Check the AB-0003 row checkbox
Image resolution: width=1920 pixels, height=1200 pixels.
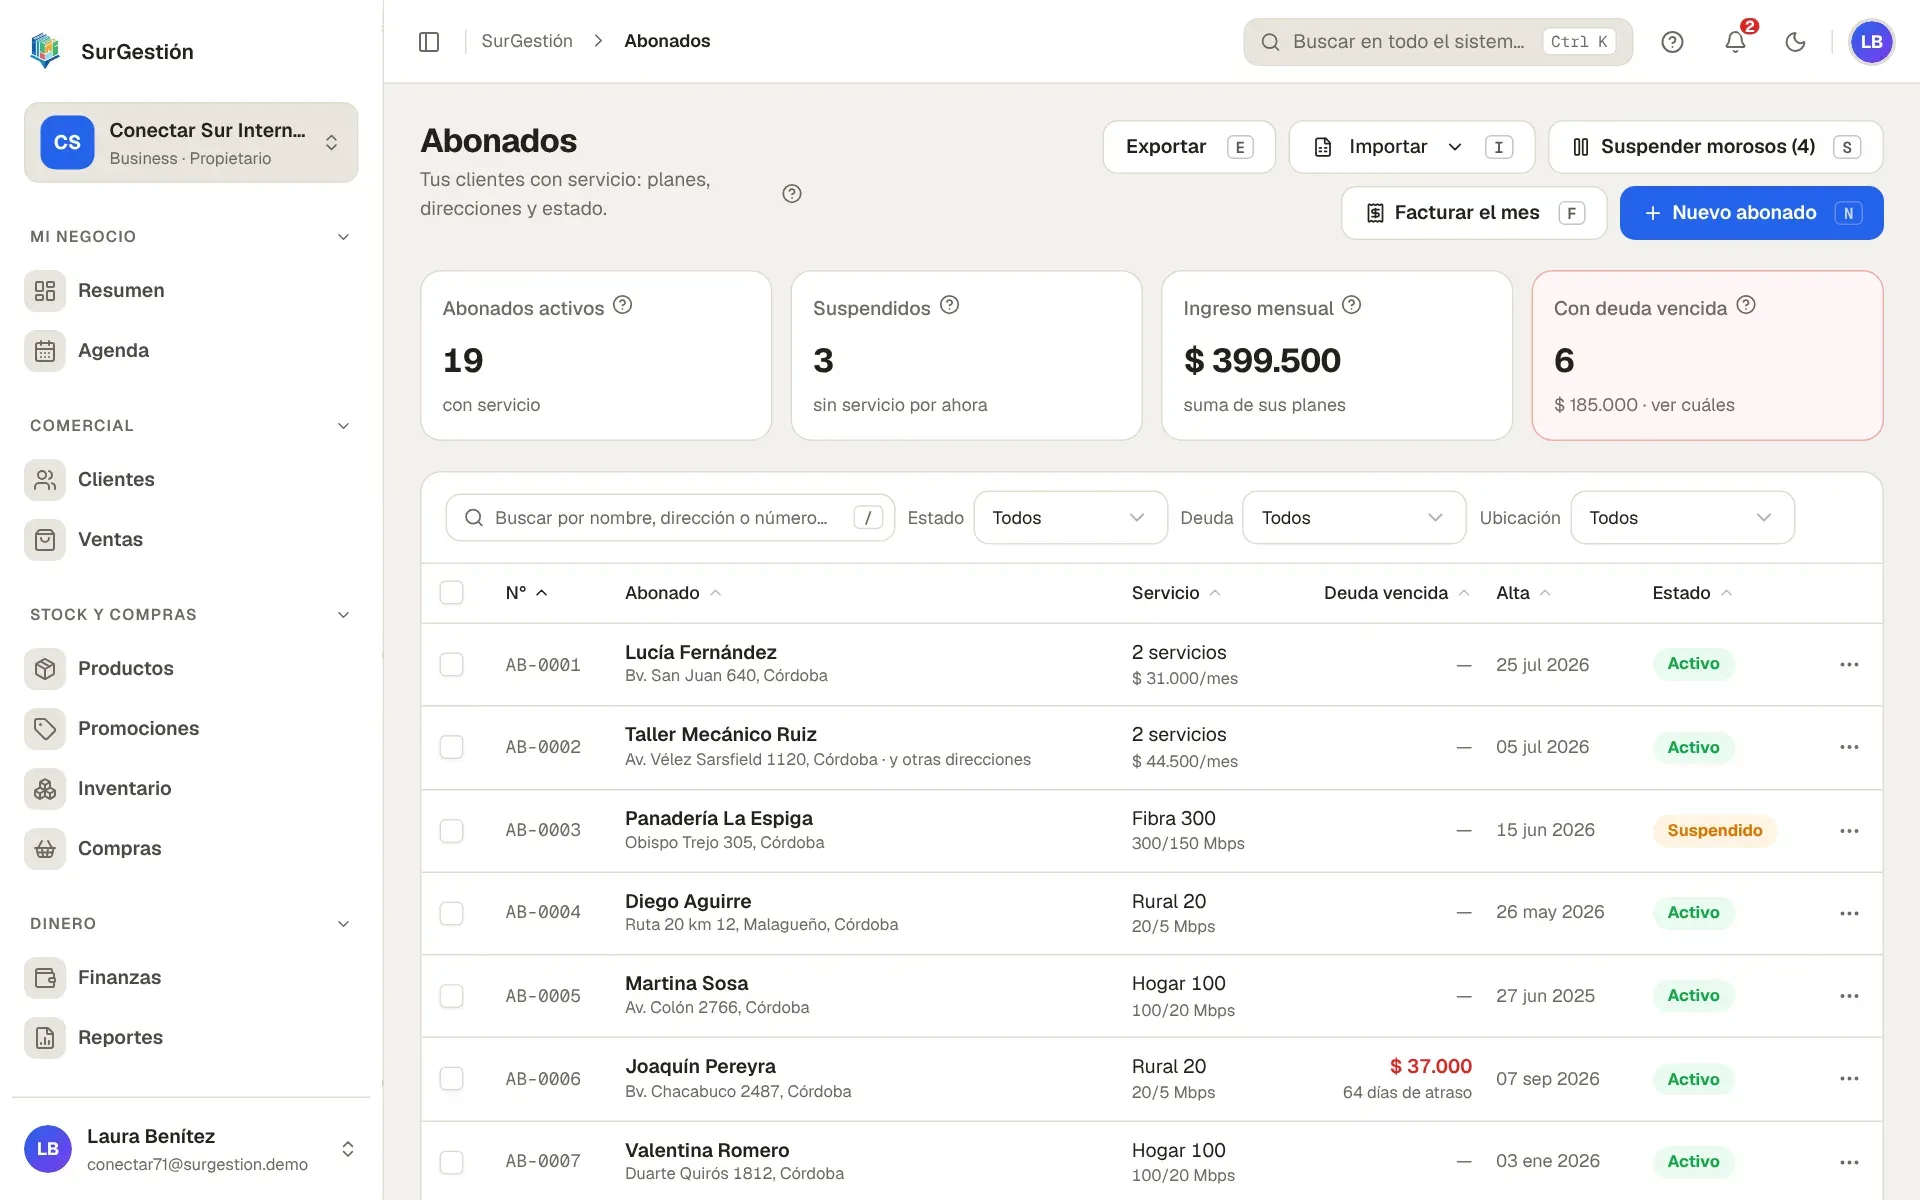point(452,831)
